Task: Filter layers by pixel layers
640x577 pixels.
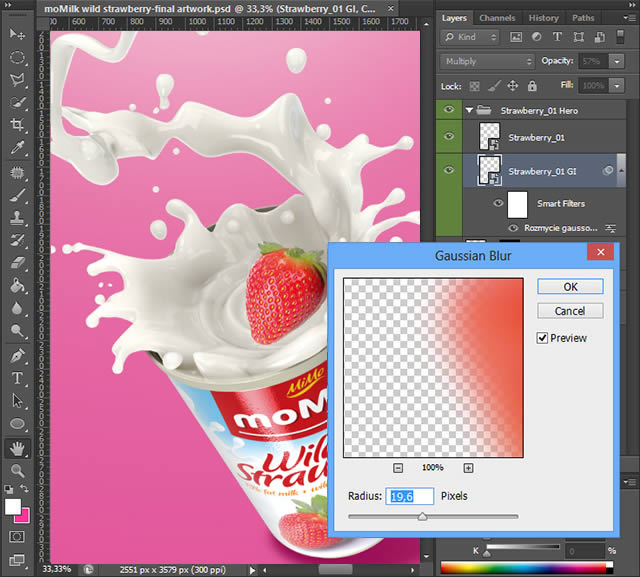Action: pyautogui.click(x=516, y=37)
